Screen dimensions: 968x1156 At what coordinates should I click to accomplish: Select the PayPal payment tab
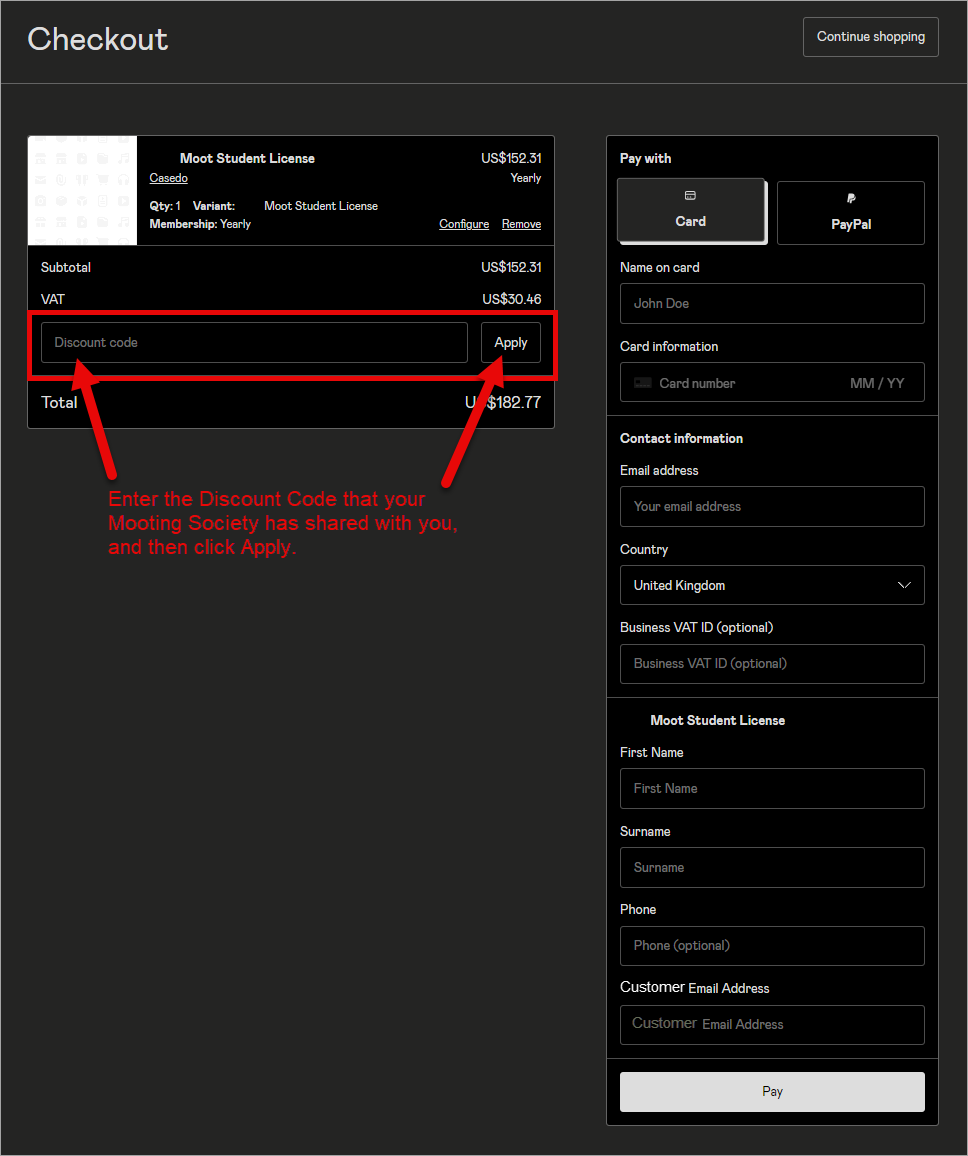click(x=851, y=213)
